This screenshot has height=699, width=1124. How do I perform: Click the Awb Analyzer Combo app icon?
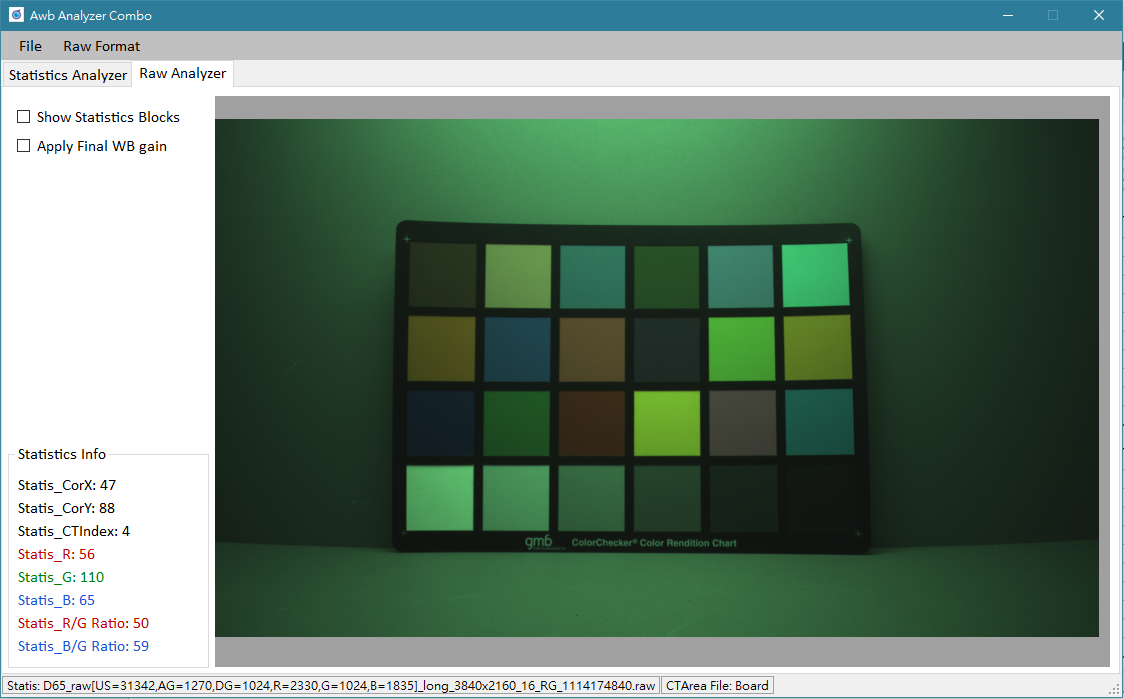click(16, 15)
